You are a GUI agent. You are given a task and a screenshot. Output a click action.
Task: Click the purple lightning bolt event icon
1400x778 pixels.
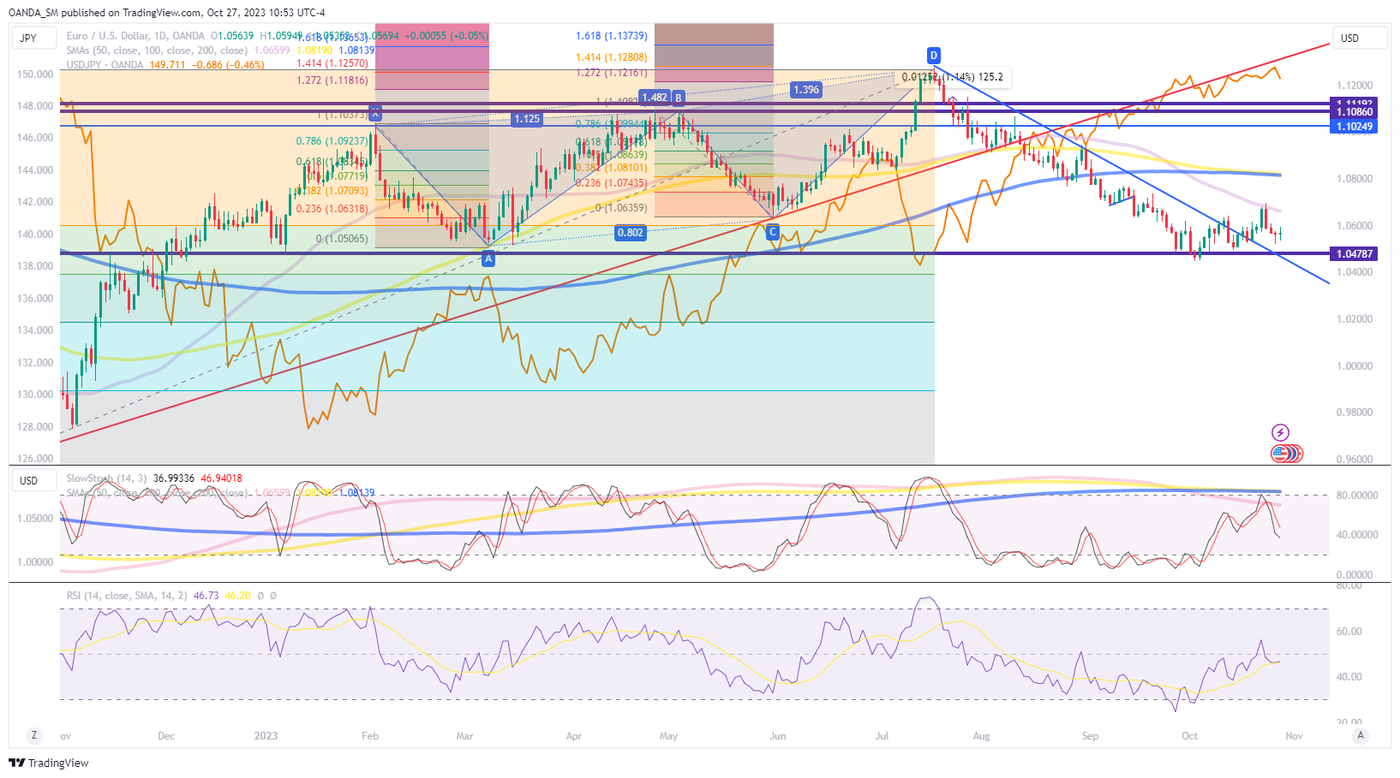1280,432
